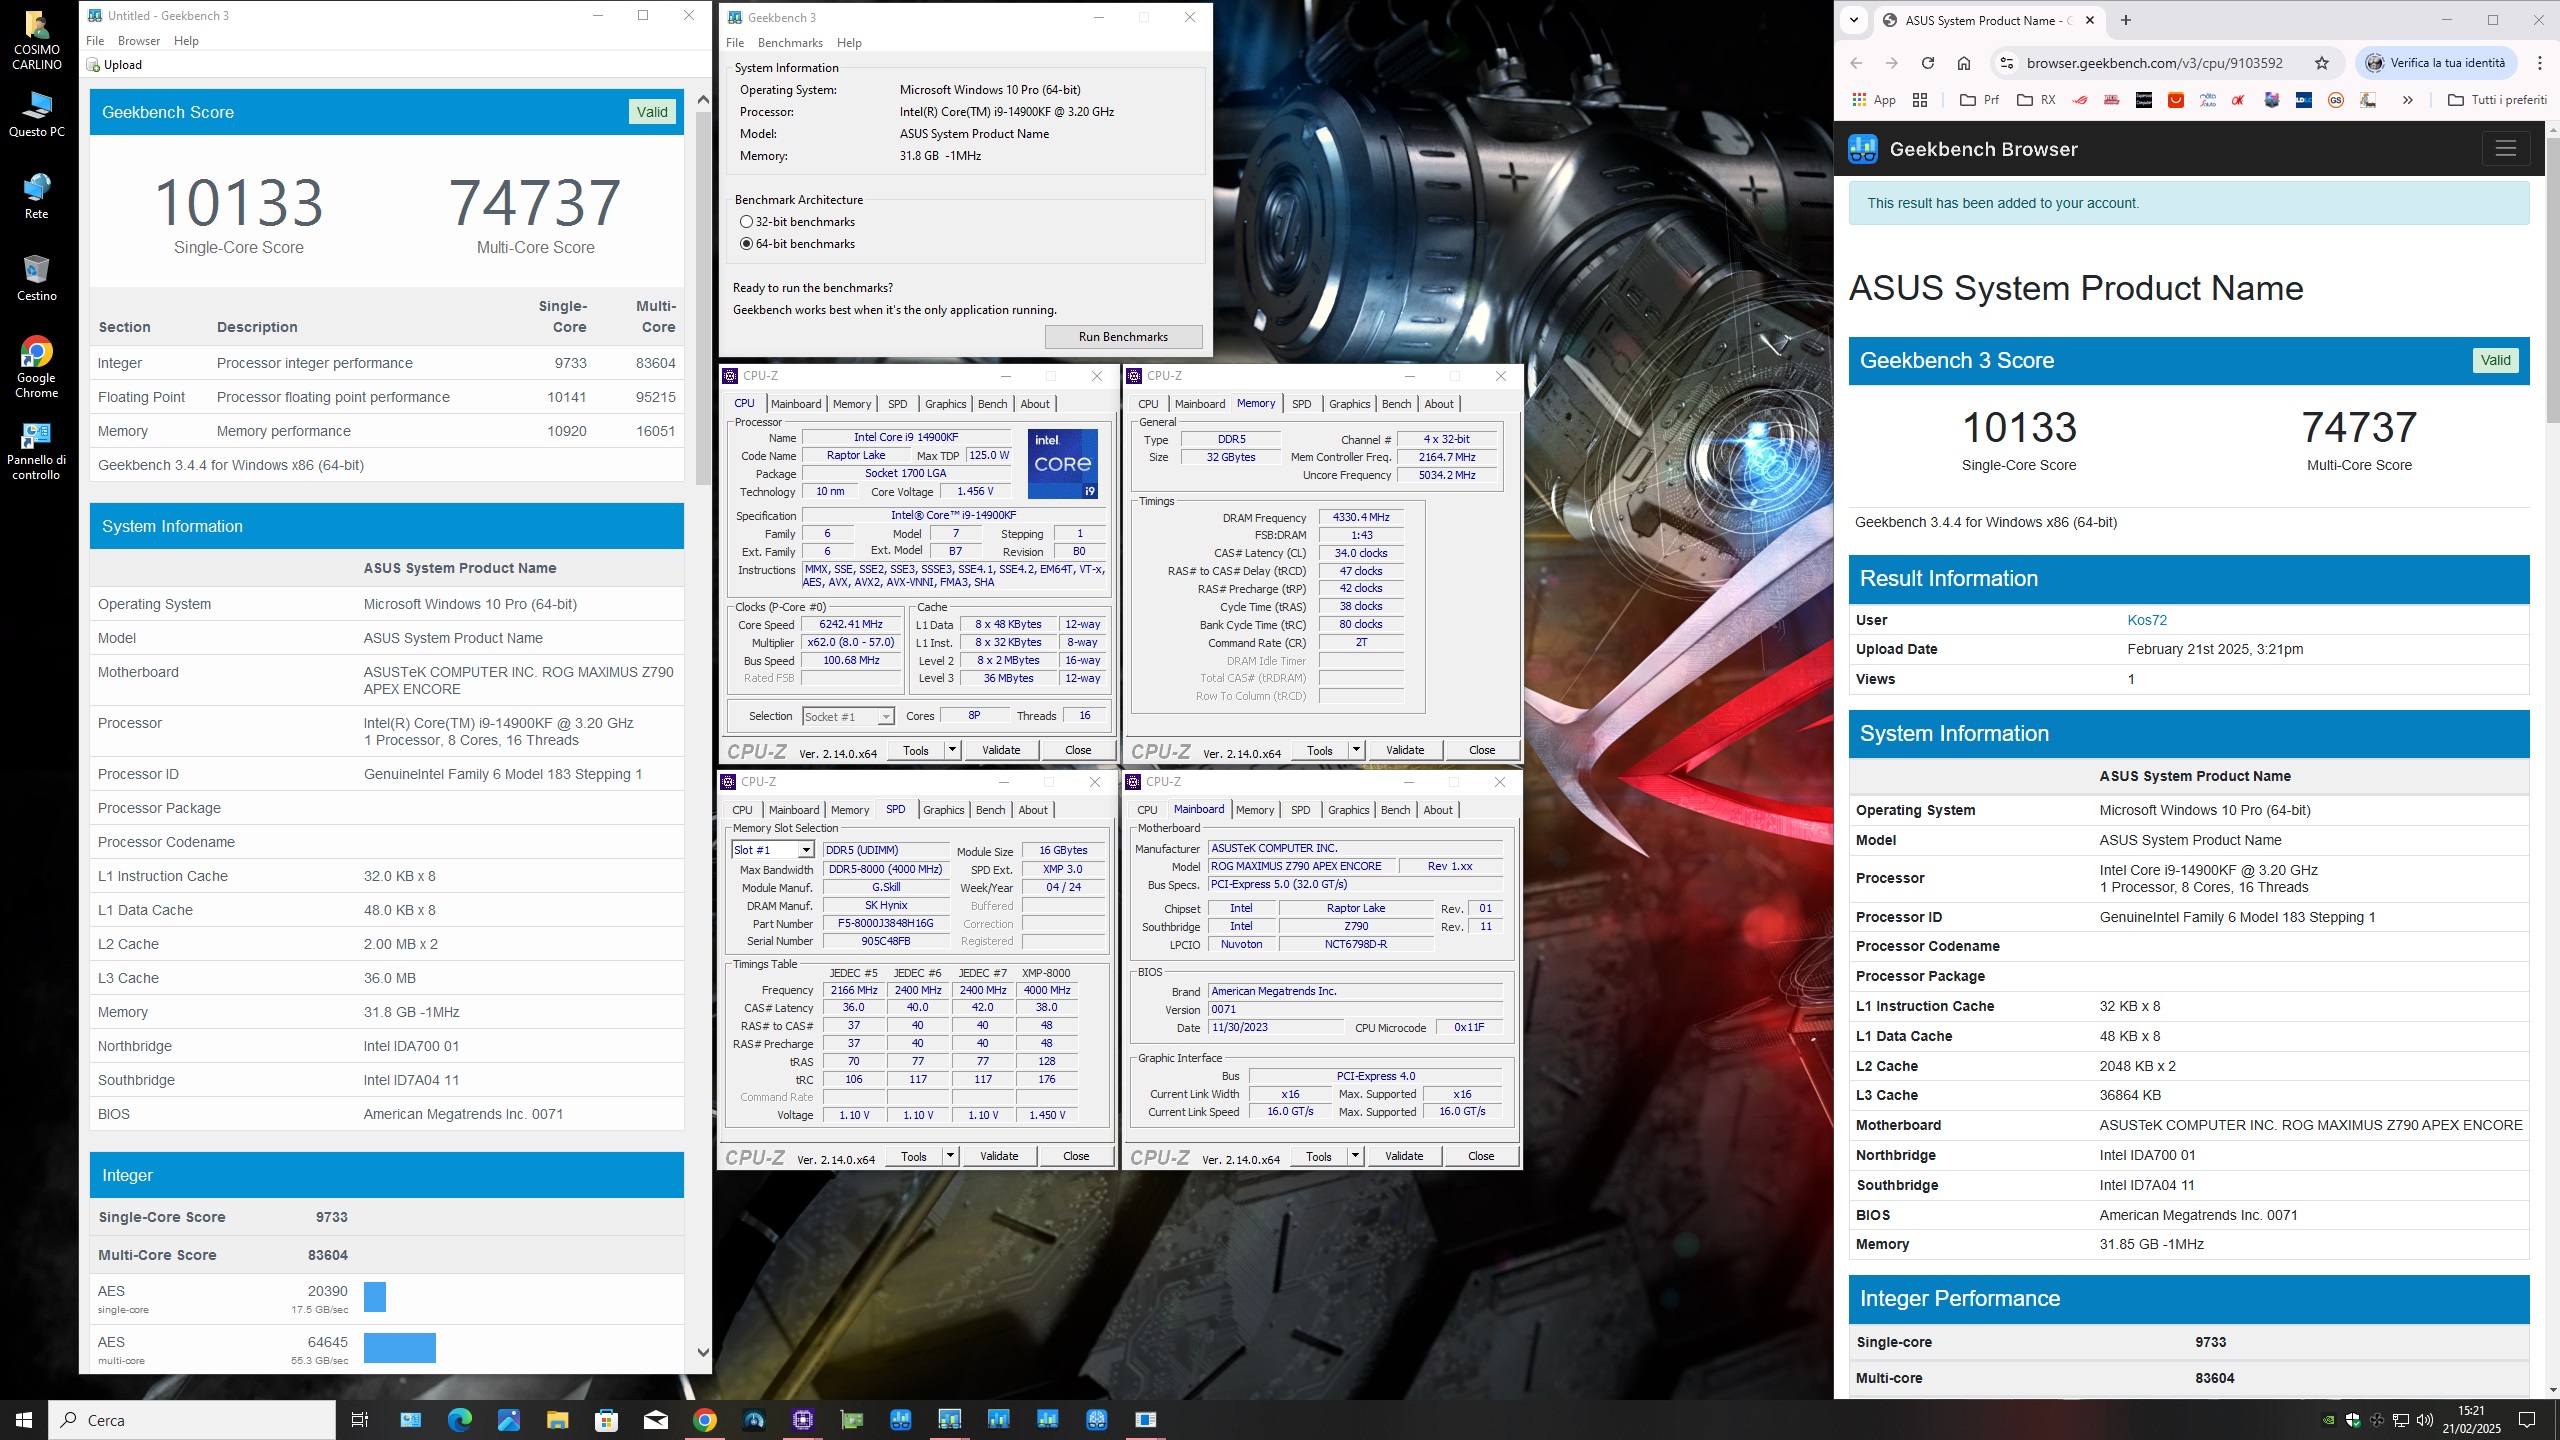Screen dimensions: 2560x1440
Task: Open Pannello di controllo desktop icon
Action: [37, 450]
